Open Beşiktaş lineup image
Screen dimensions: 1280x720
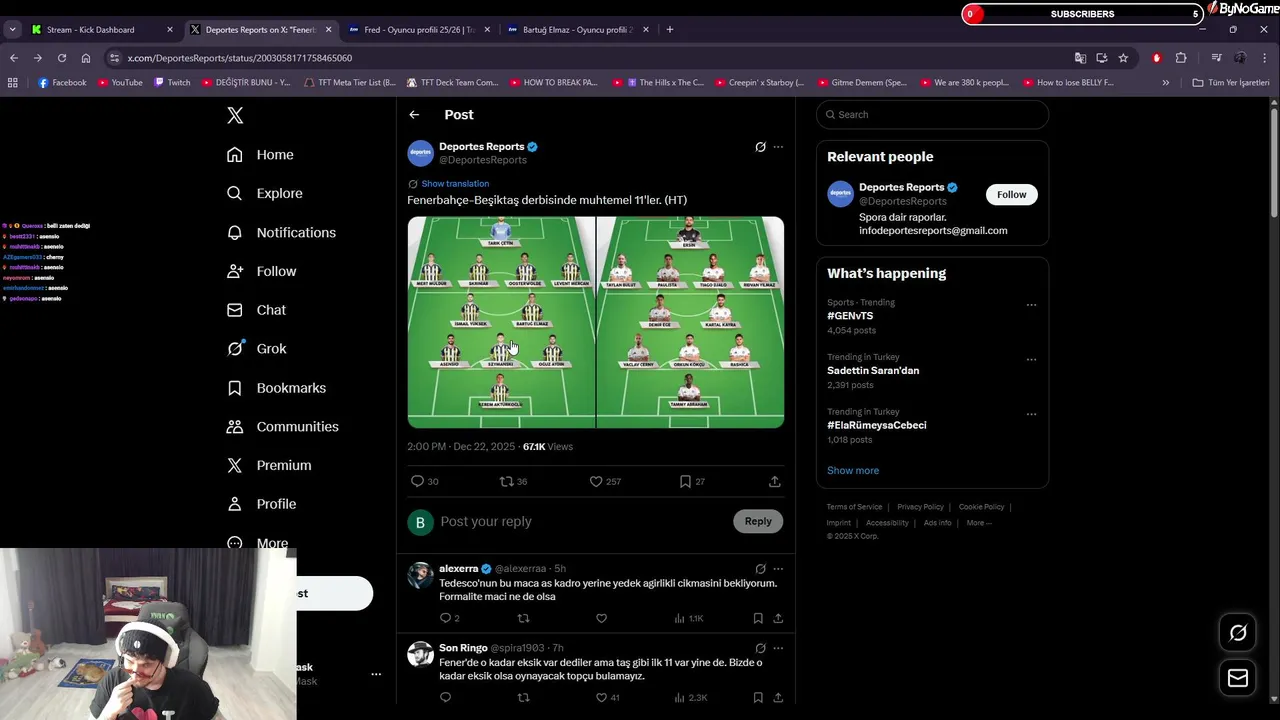coord(690,322)
